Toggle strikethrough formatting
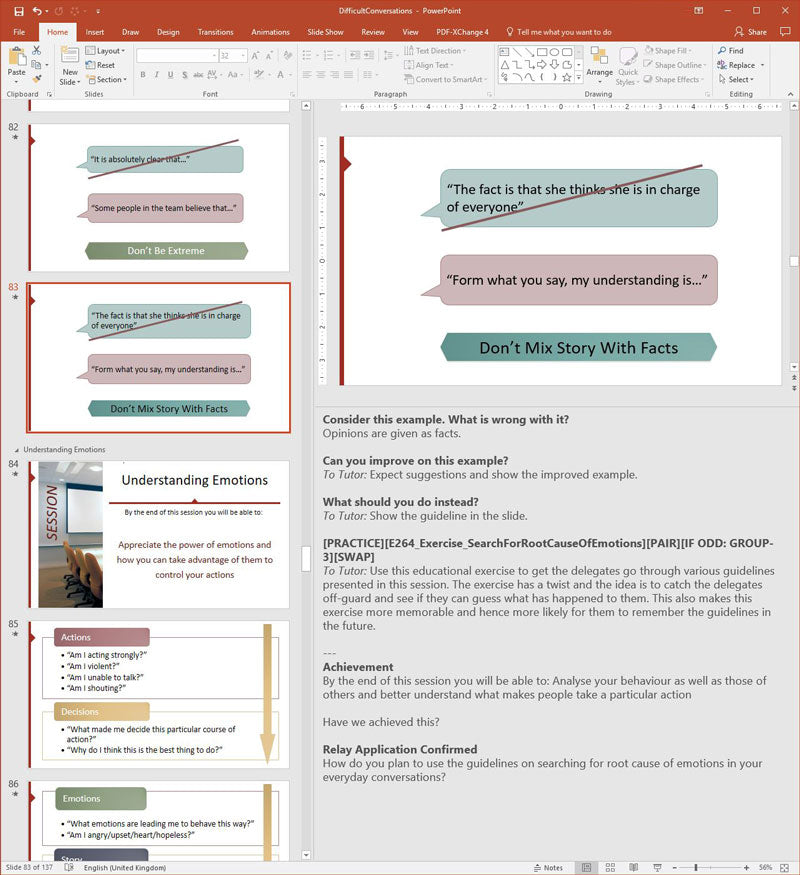The image size is (800, 875). pos(198,75)
